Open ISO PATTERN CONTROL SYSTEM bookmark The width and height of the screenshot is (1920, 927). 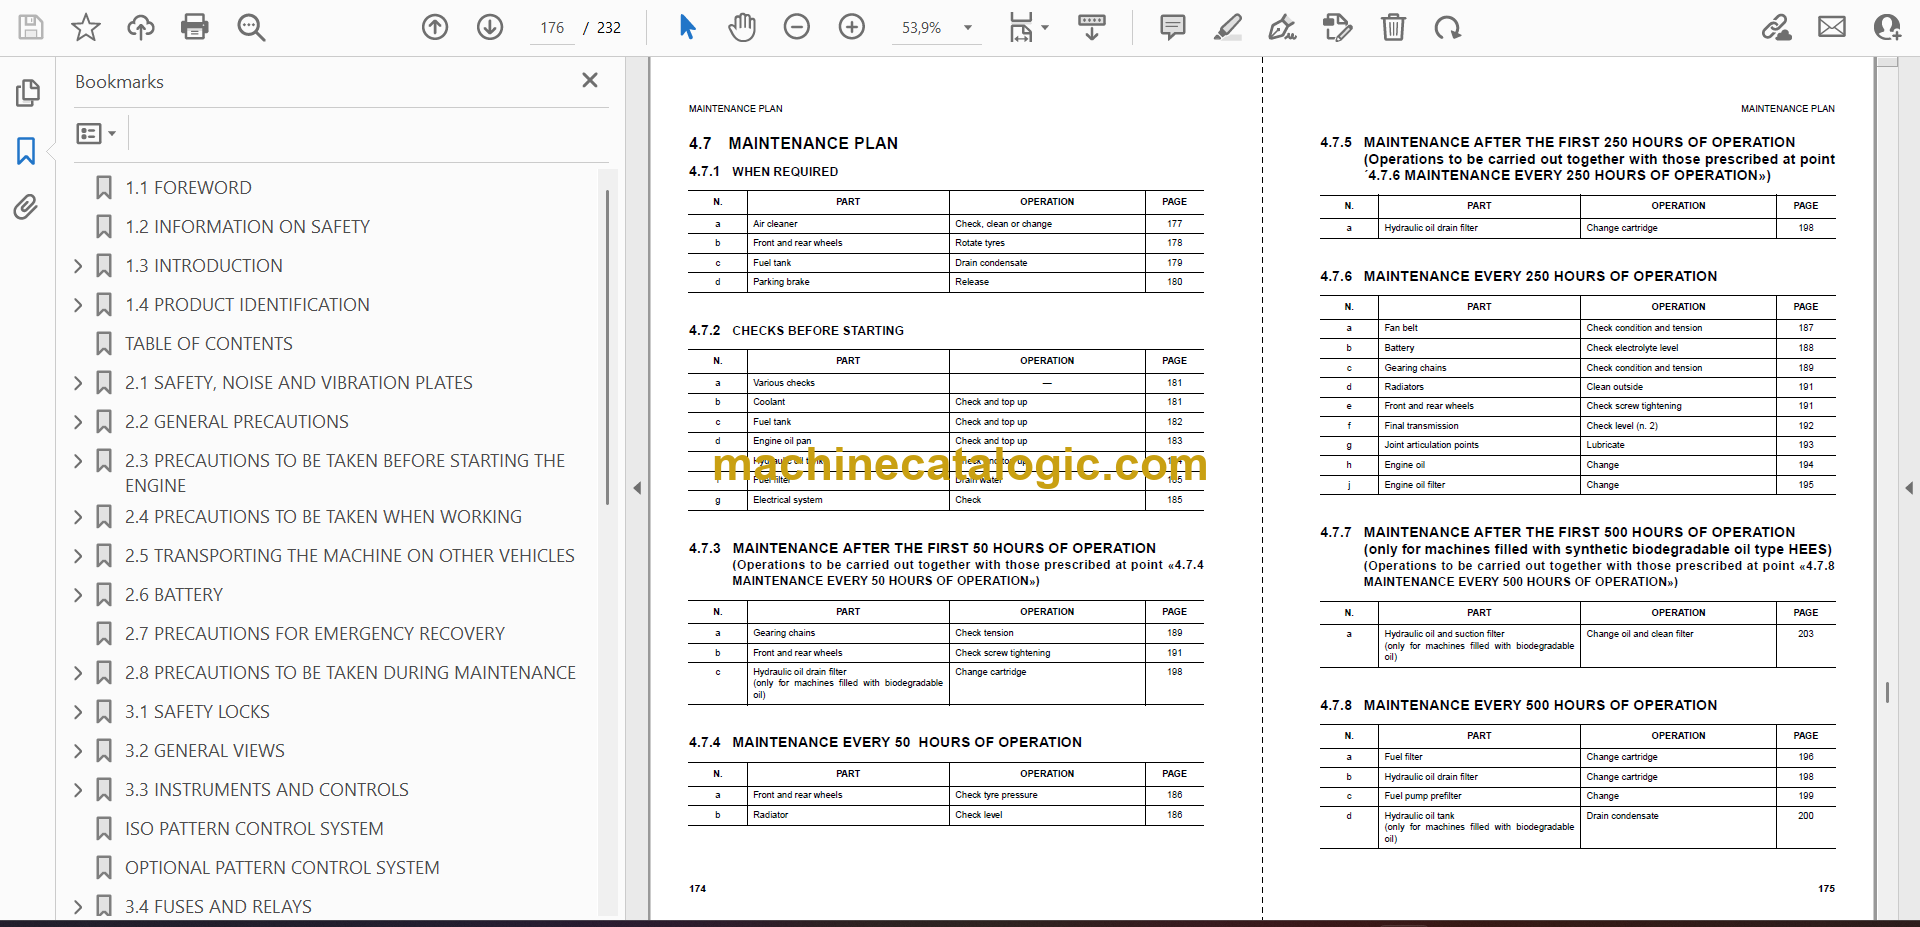tap(254, 829)
